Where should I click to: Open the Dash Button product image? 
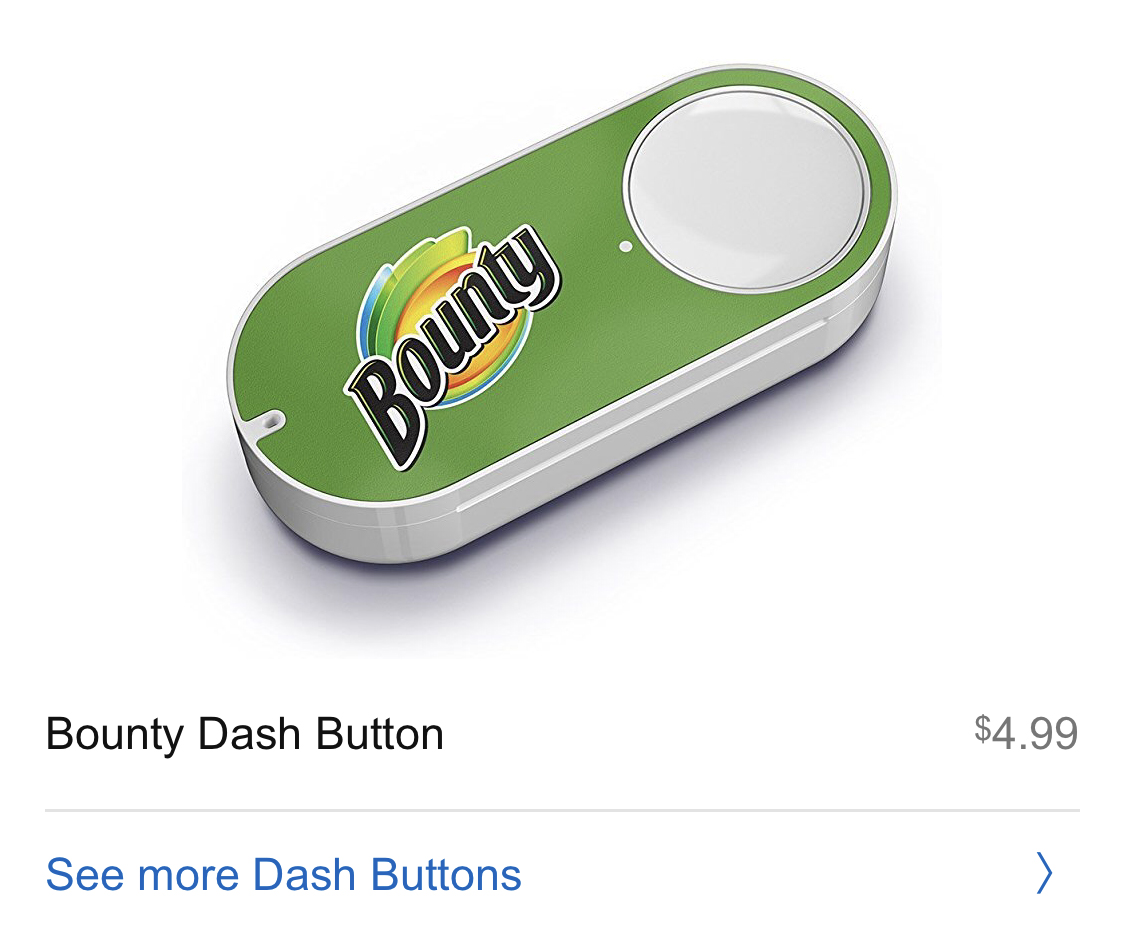[x=561, y=314]
